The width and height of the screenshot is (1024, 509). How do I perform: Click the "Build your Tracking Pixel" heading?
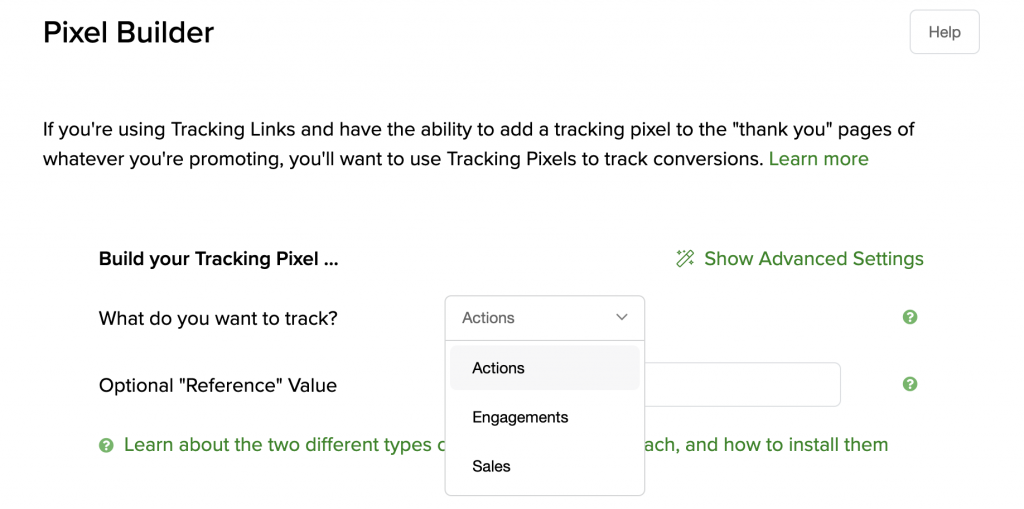218,259
